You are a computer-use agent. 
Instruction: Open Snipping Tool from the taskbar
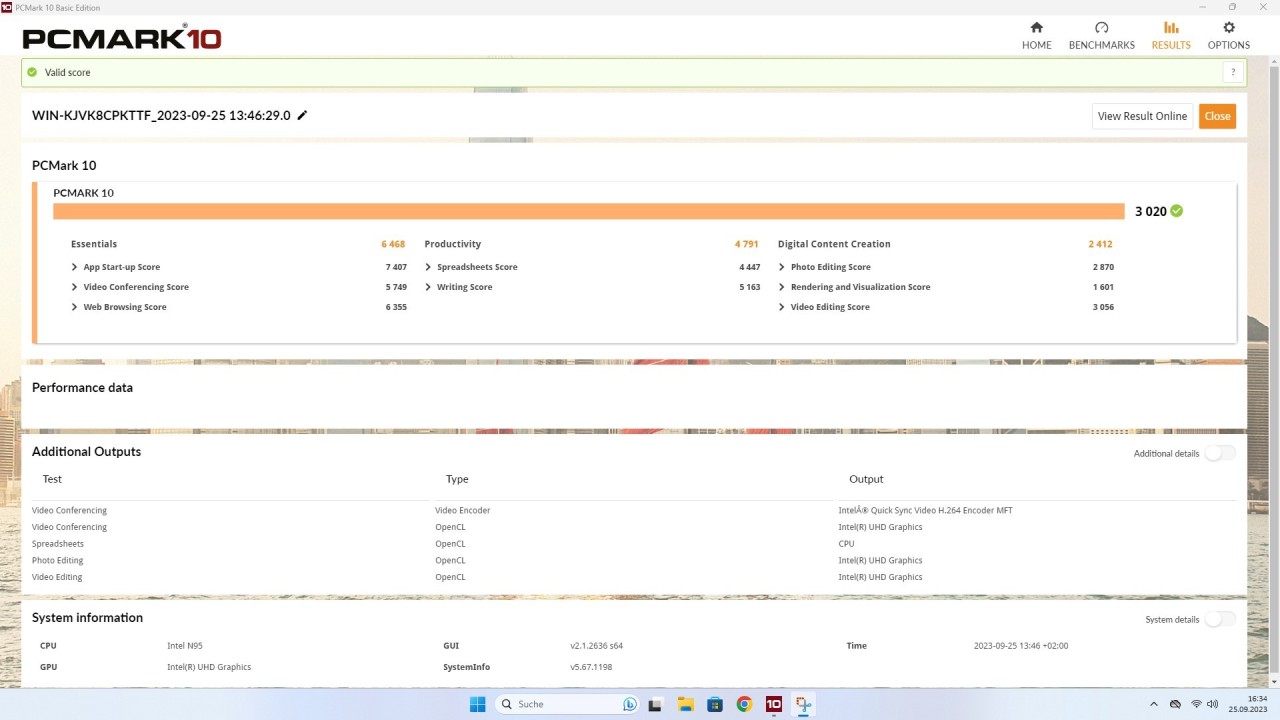[x=803, y=704]
